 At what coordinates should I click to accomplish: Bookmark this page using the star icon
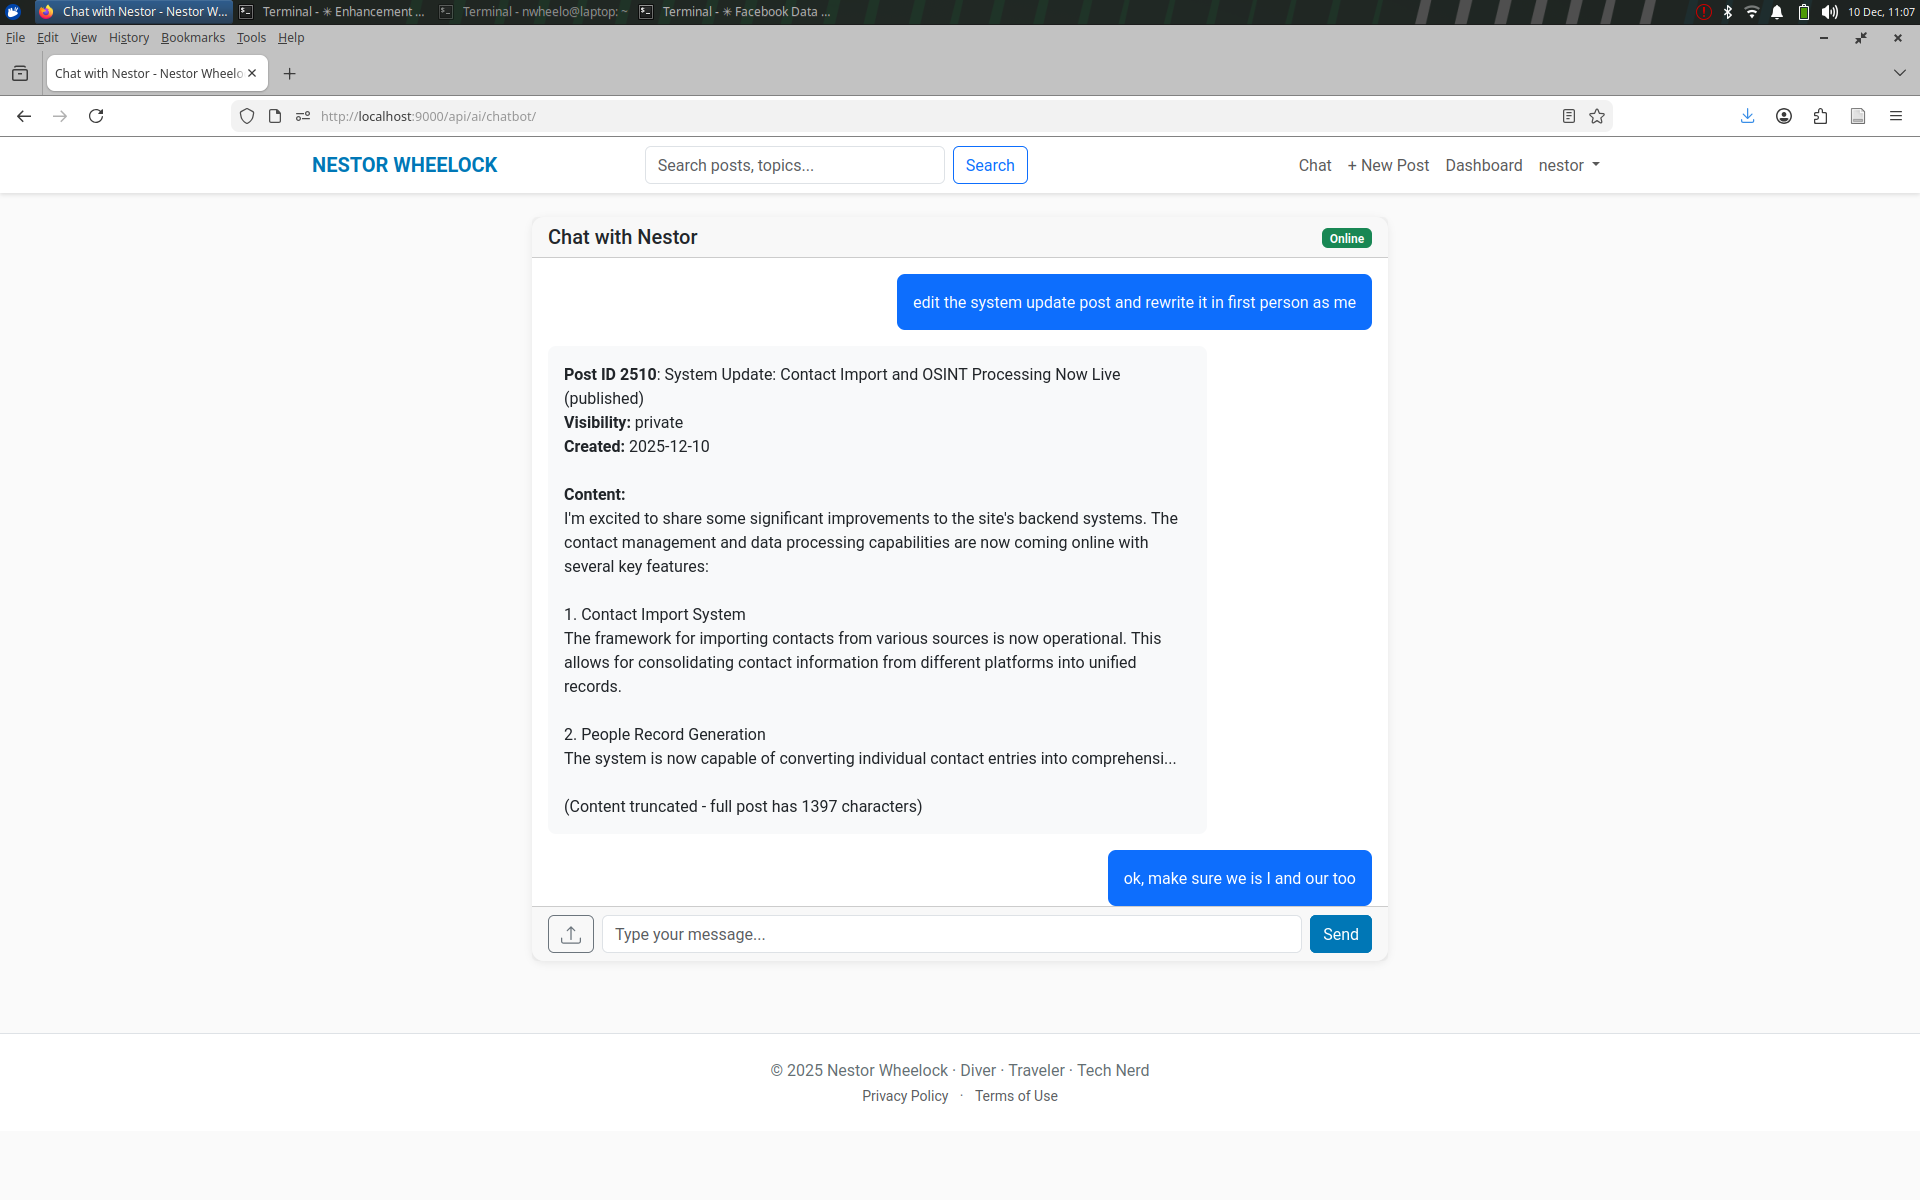click(1597, 116)
